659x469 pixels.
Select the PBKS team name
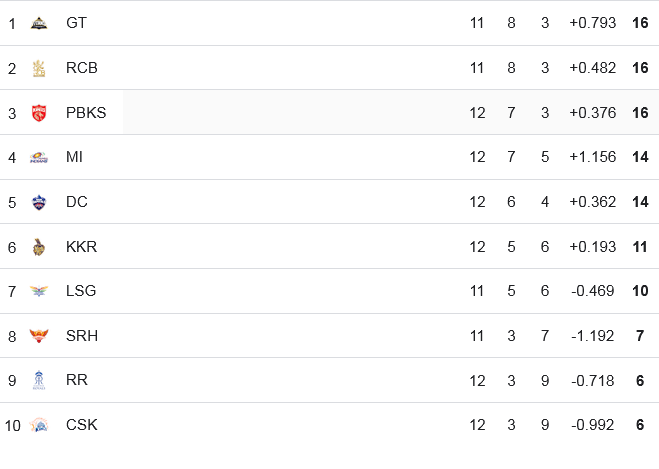click(x=86, y=113)
